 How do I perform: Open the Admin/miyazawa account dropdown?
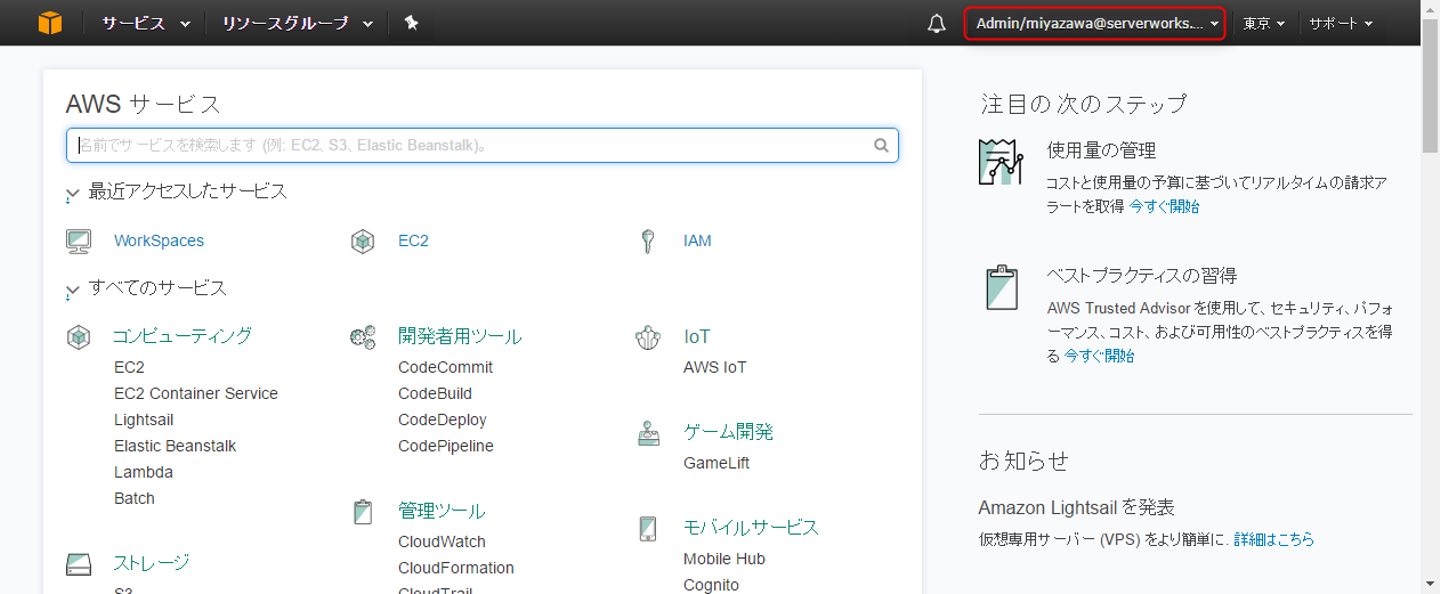pos(1095,23)
